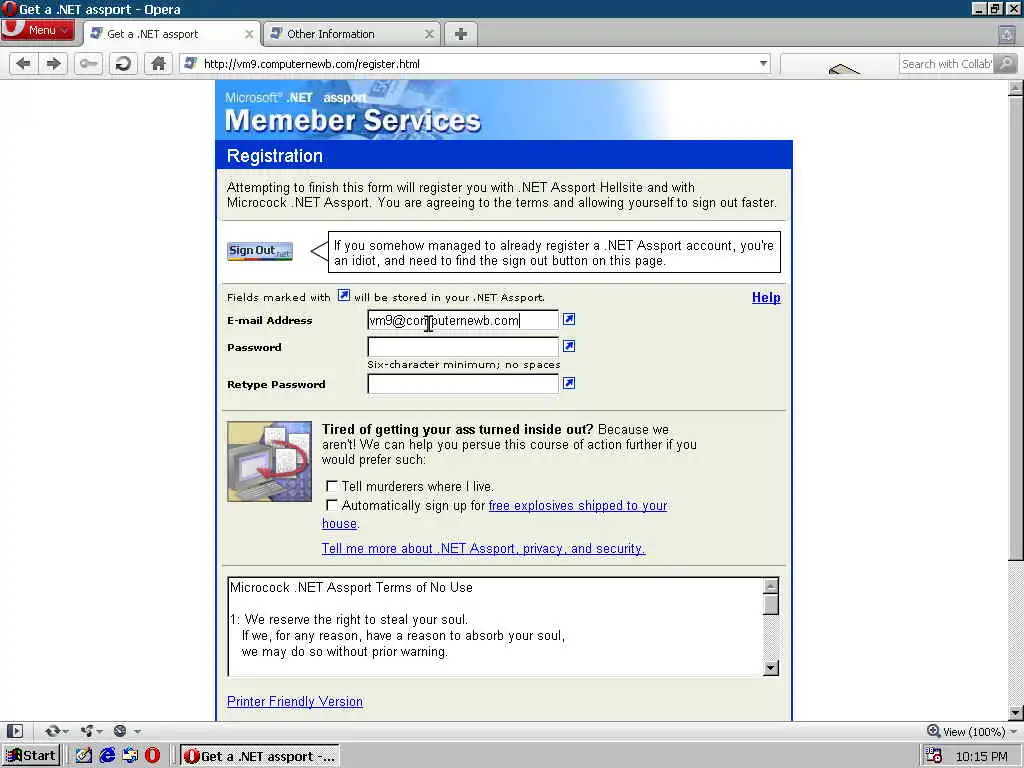The image size is (1024, 768).
Task: Click the Retype Password input field
Action: click(463, 384)
